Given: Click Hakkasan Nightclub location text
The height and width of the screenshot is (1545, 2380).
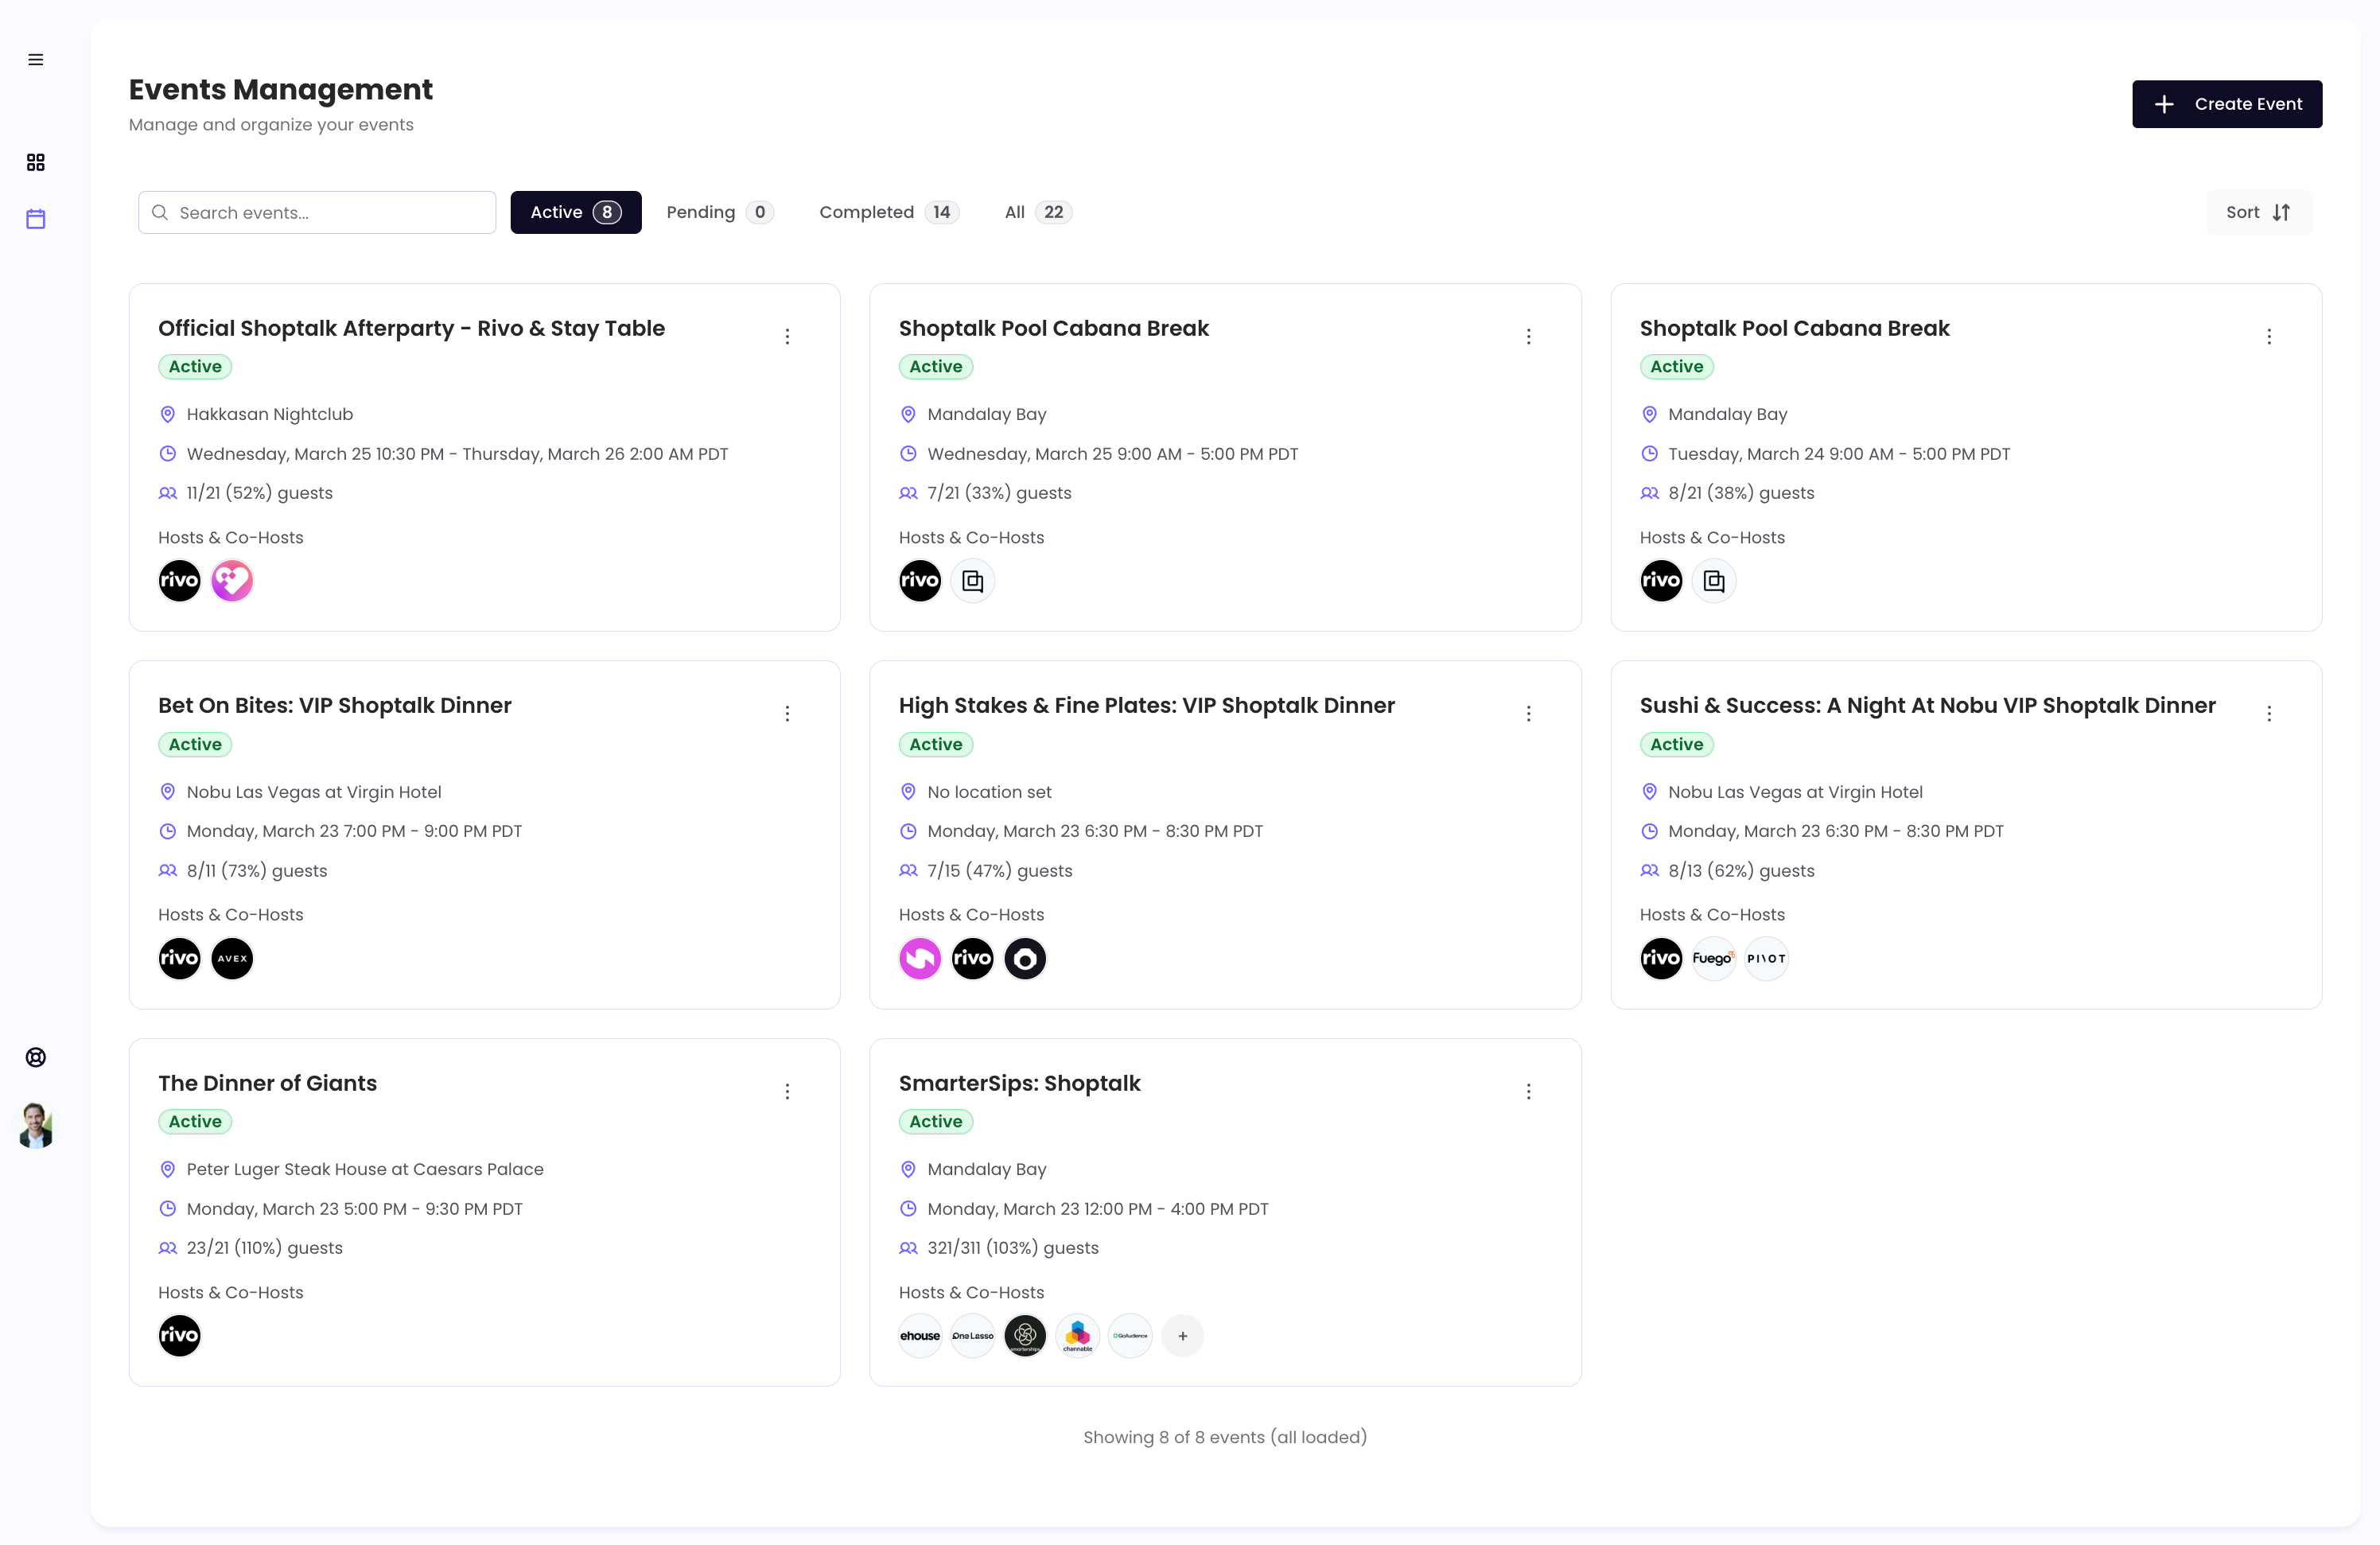Looking at the screenshot, I should click(x=270, y=414).
